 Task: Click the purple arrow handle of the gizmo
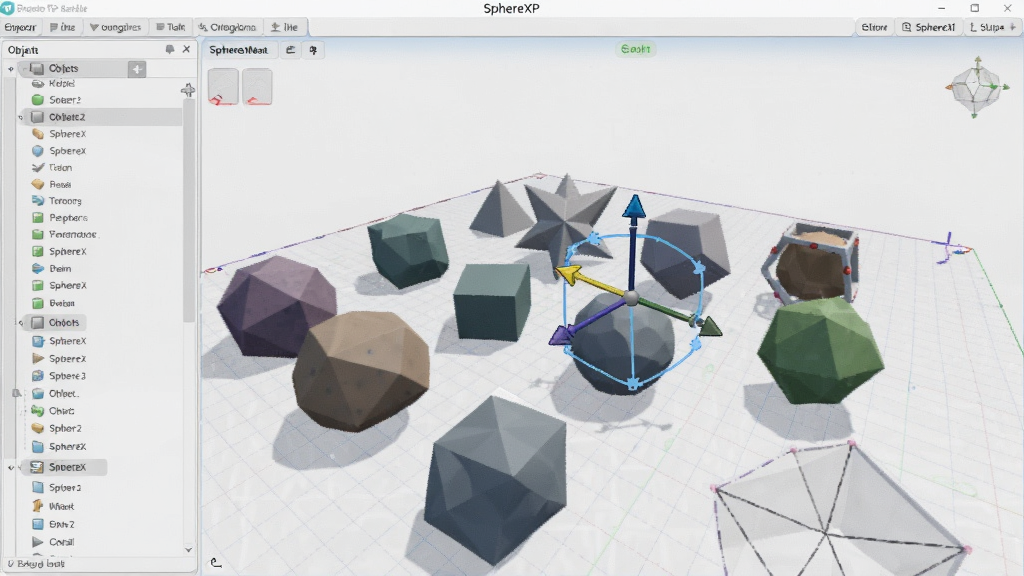tap(561, 336)
